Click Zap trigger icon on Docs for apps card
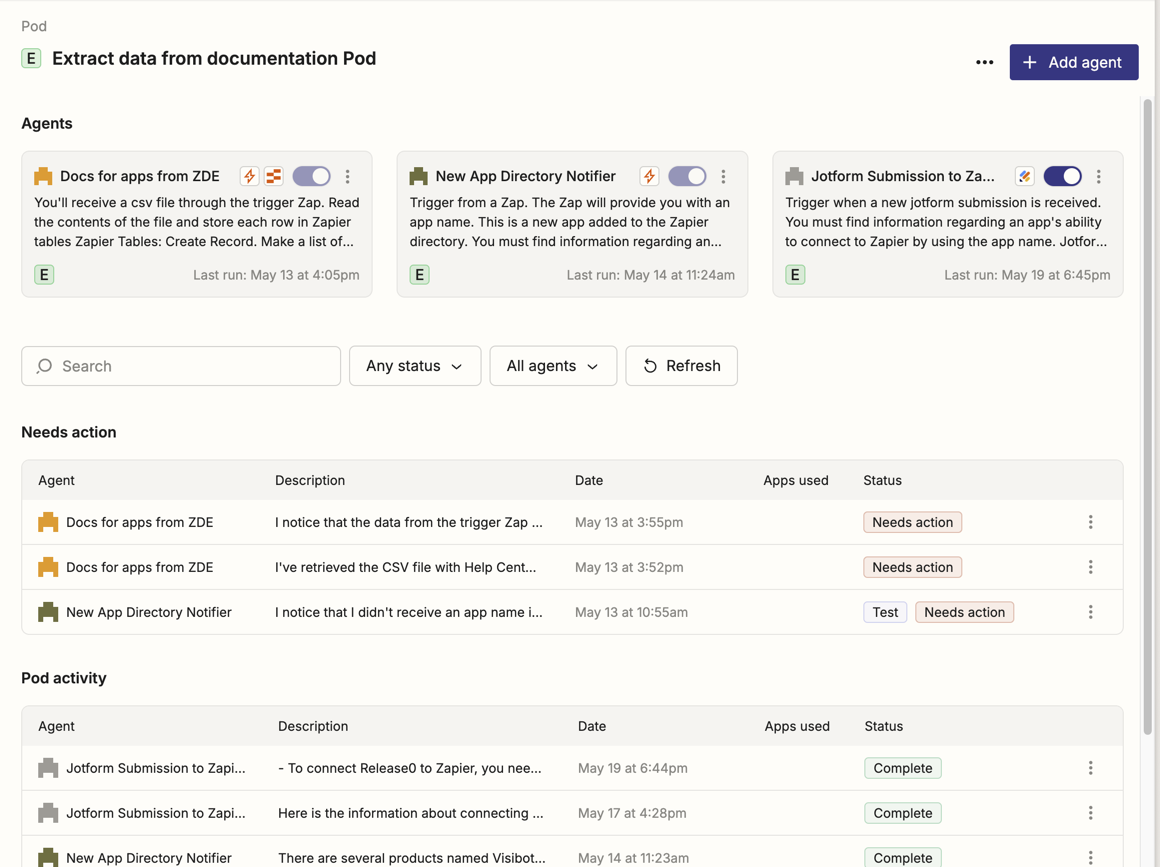Screen dimensions: 1160x867 click(249, 176)
